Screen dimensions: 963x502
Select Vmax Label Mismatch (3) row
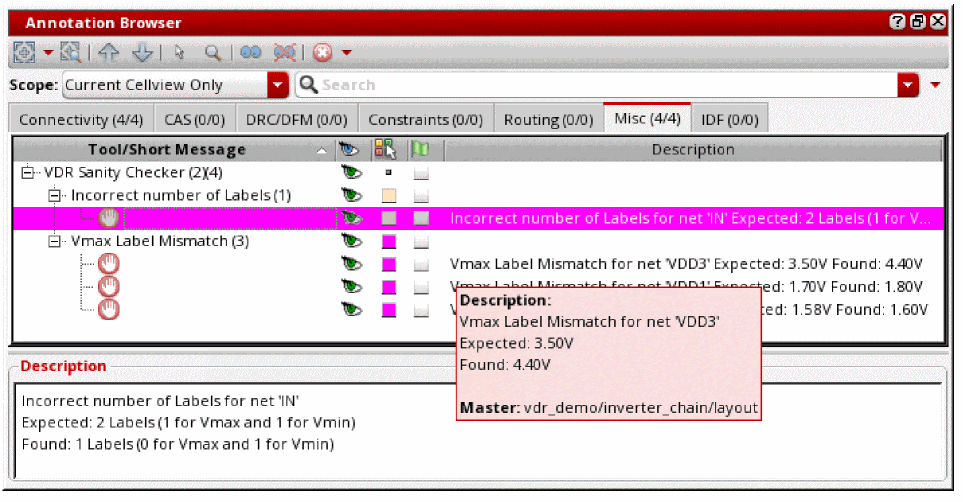coord(160,241)
